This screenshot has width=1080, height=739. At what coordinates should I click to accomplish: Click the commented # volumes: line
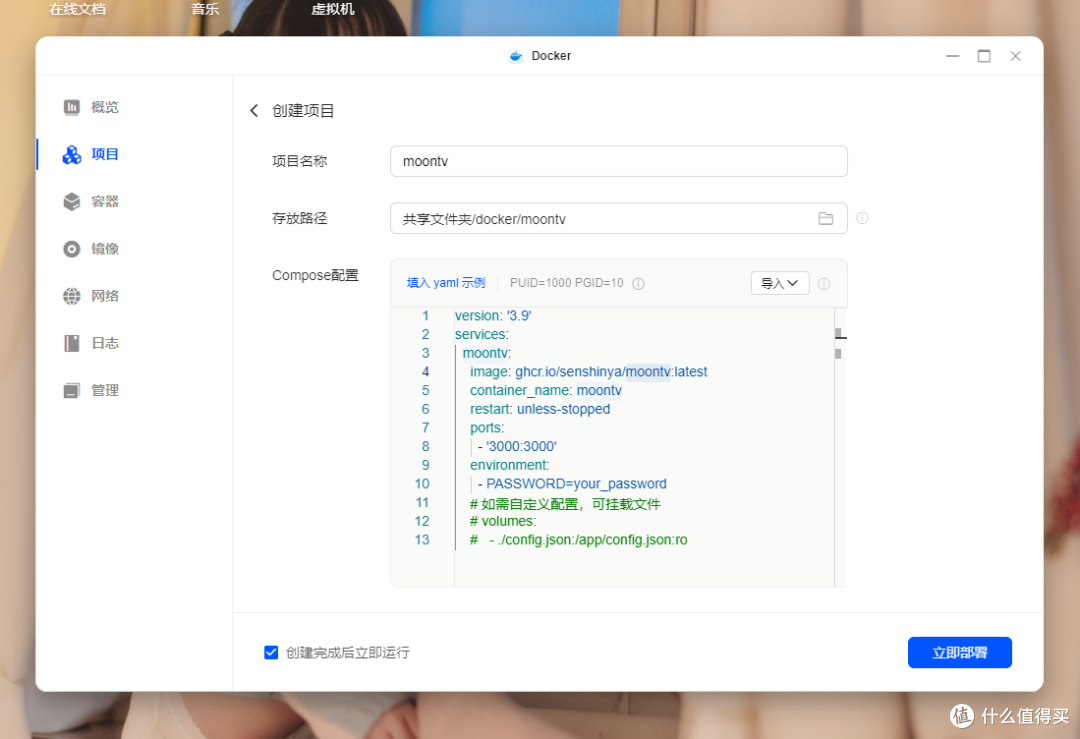tap(503, 521)
